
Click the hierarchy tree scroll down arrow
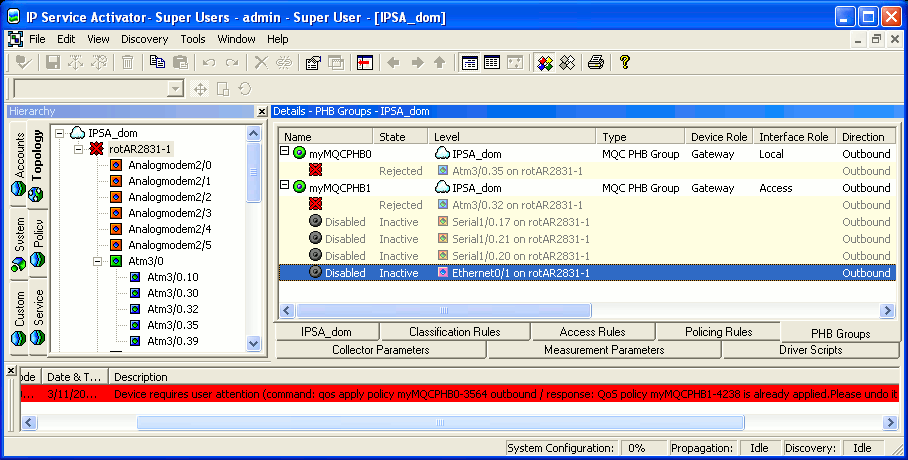click(254, 343)
